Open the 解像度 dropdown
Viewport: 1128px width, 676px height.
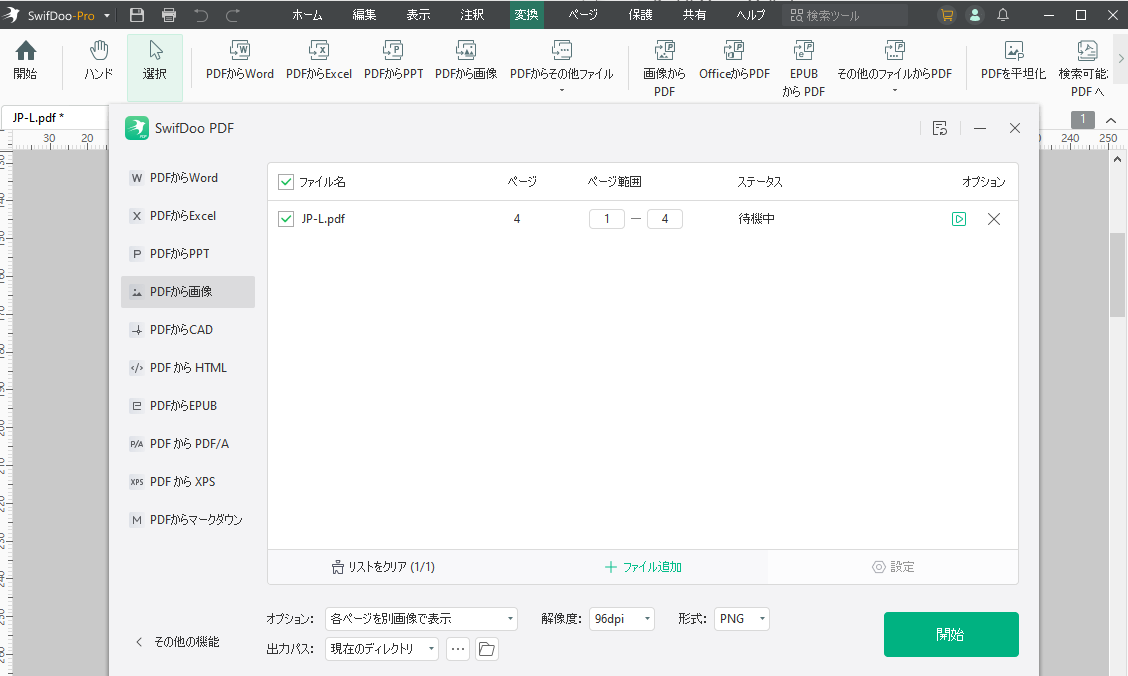pos(621,618)
